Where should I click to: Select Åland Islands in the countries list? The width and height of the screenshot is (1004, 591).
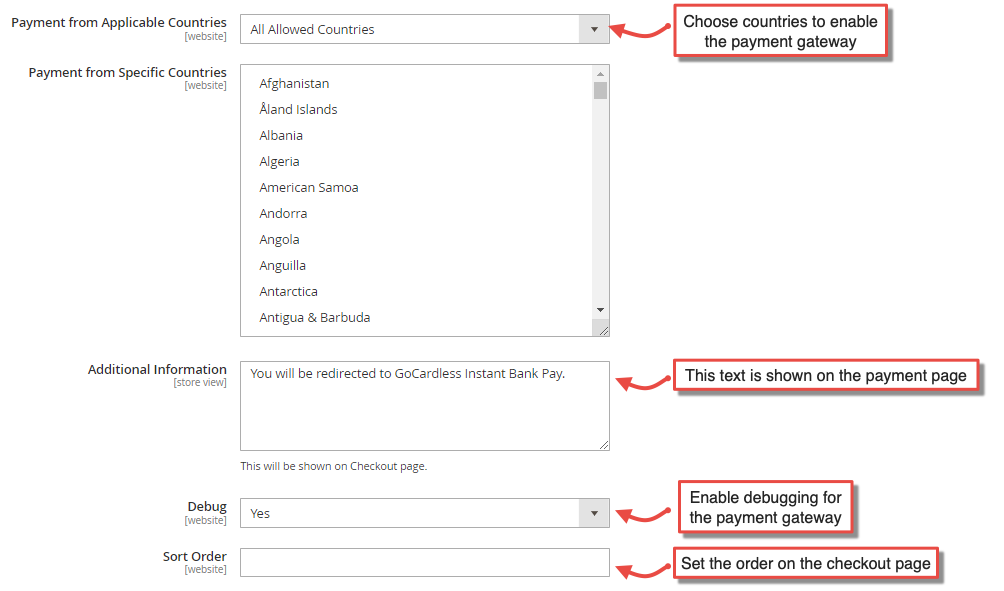298,110
